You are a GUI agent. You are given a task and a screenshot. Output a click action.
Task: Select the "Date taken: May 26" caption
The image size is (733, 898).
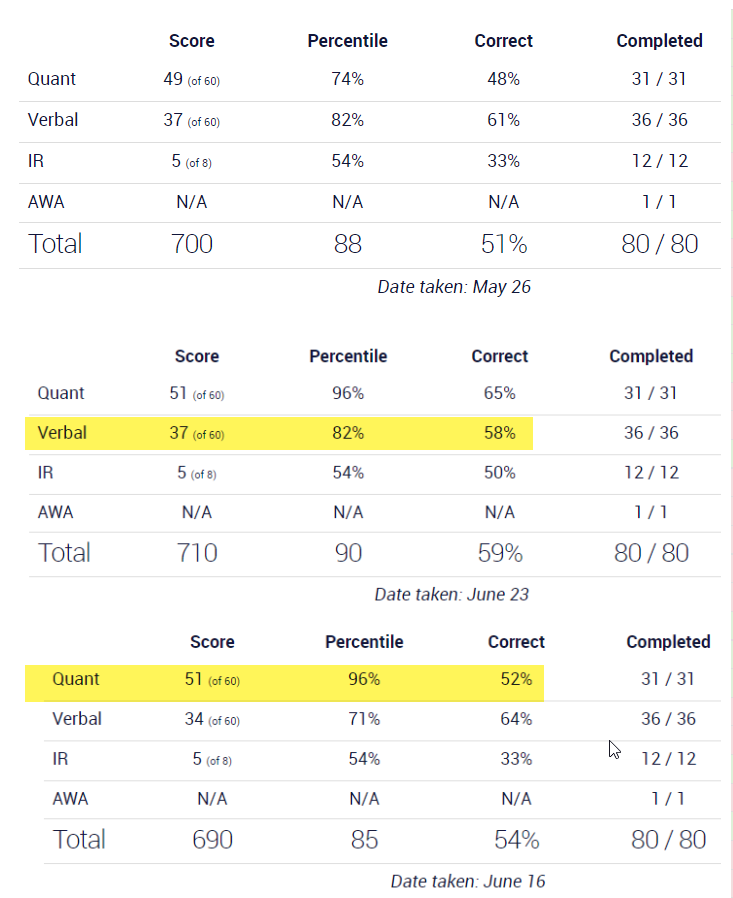point(454,287)
